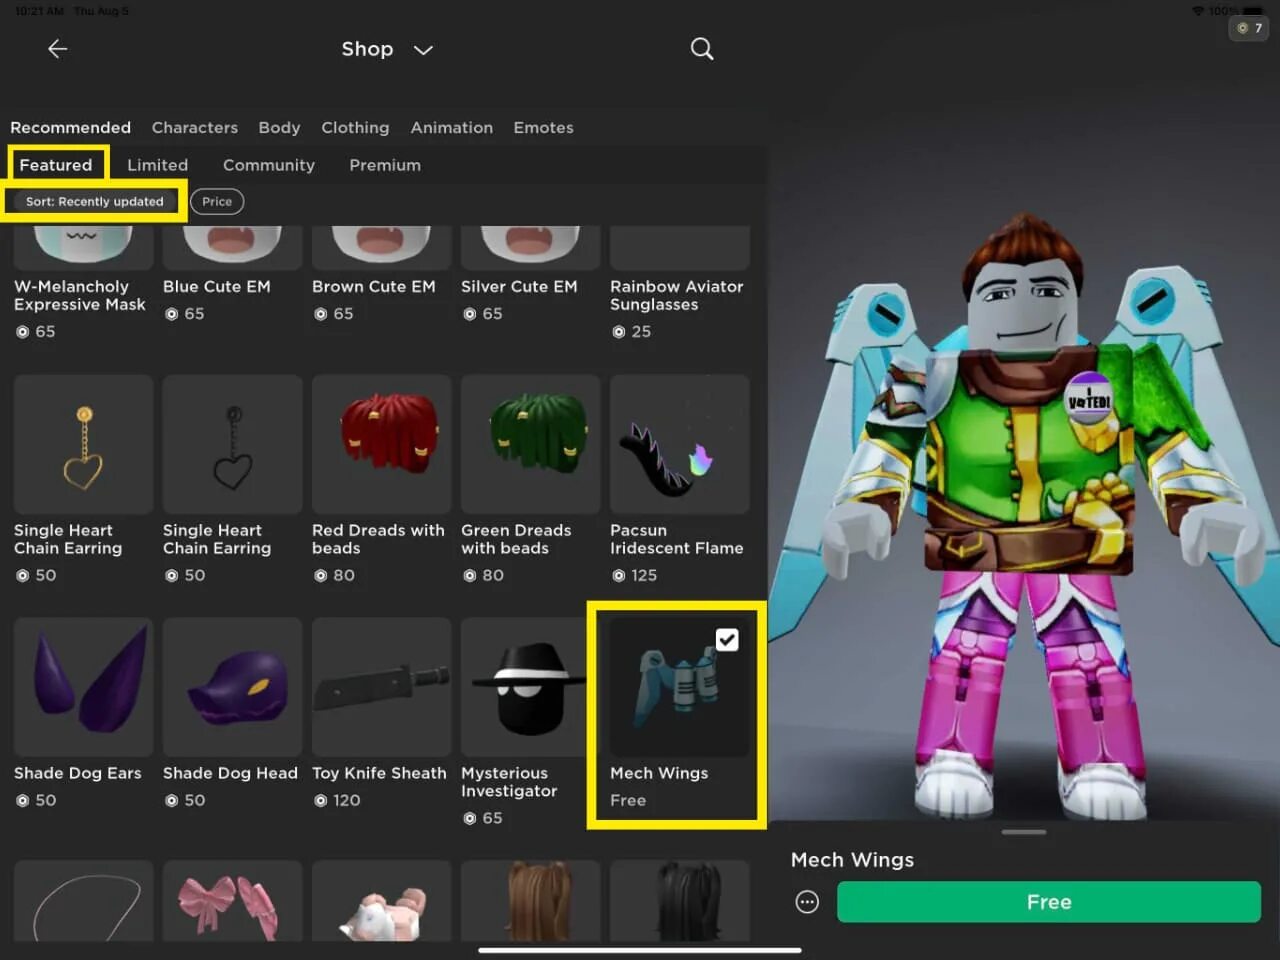Open the Animation tab
Image resolution: width=1280 pixels, height=960 pixels.
click(x=451, y=128)
